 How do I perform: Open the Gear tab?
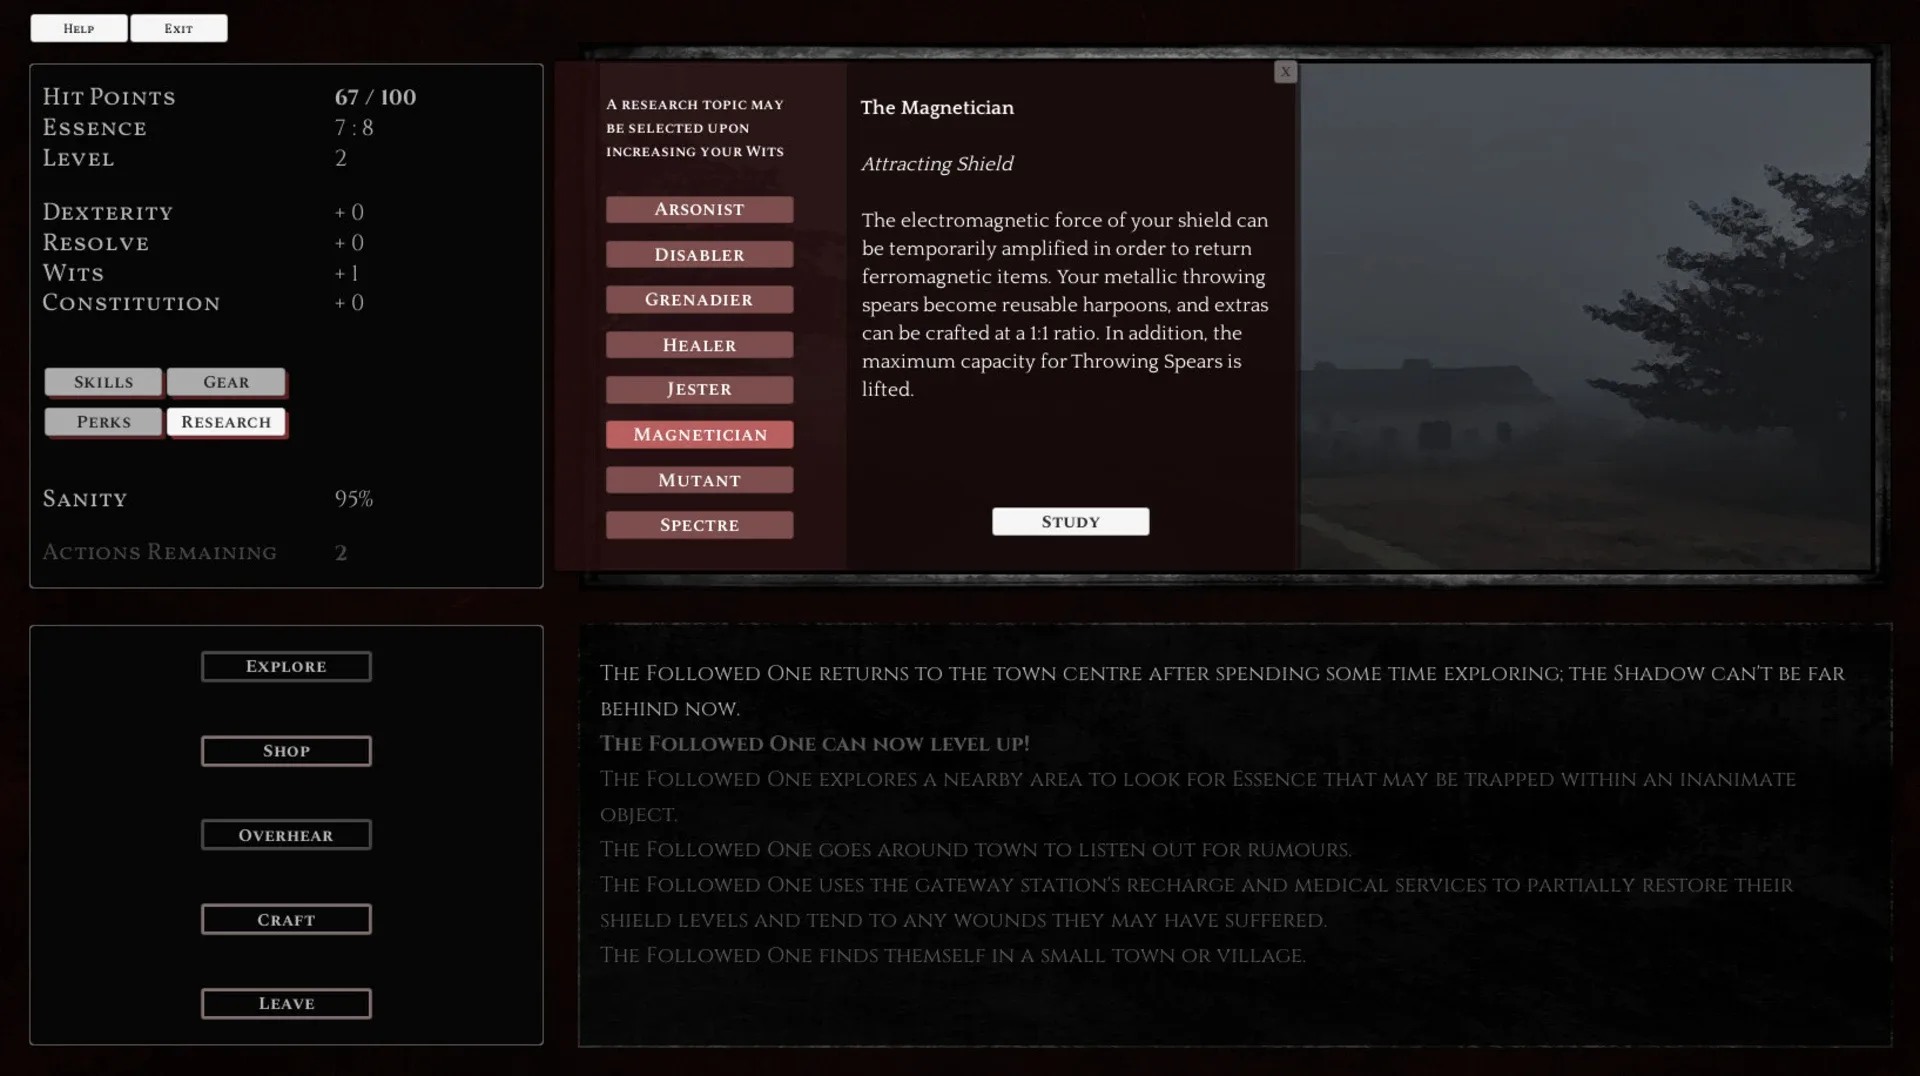[226, 382]
